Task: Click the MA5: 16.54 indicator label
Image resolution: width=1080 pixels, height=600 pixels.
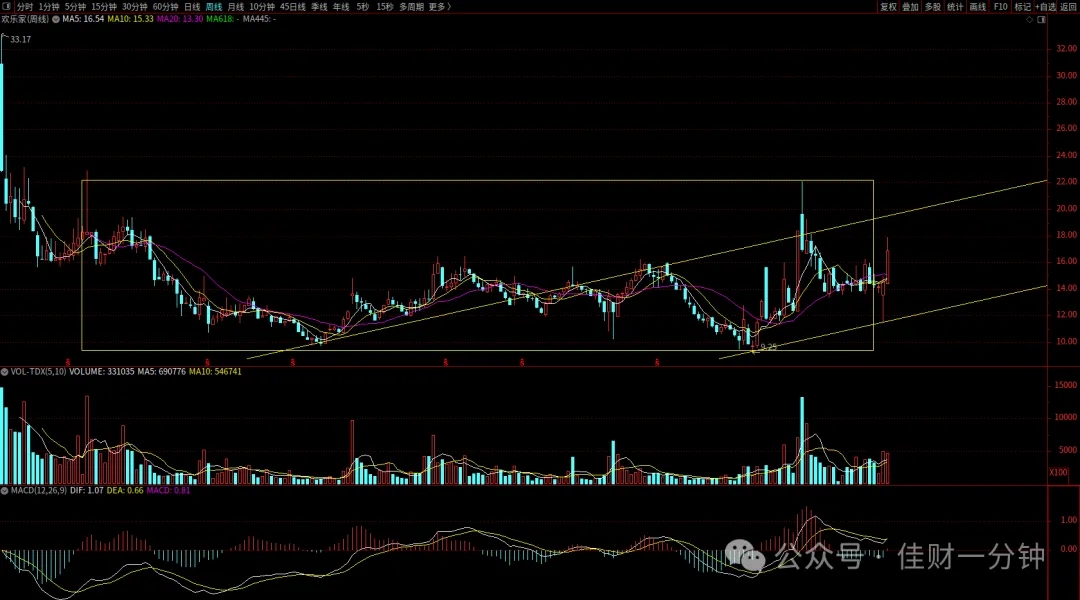Action: 83,19
